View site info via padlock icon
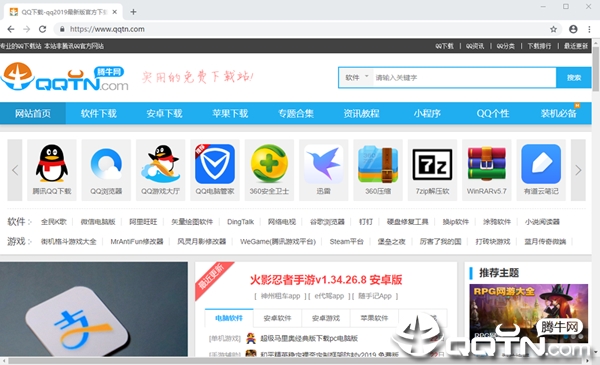This screenshot has height=365, width=600. click(x=62, y=29)
